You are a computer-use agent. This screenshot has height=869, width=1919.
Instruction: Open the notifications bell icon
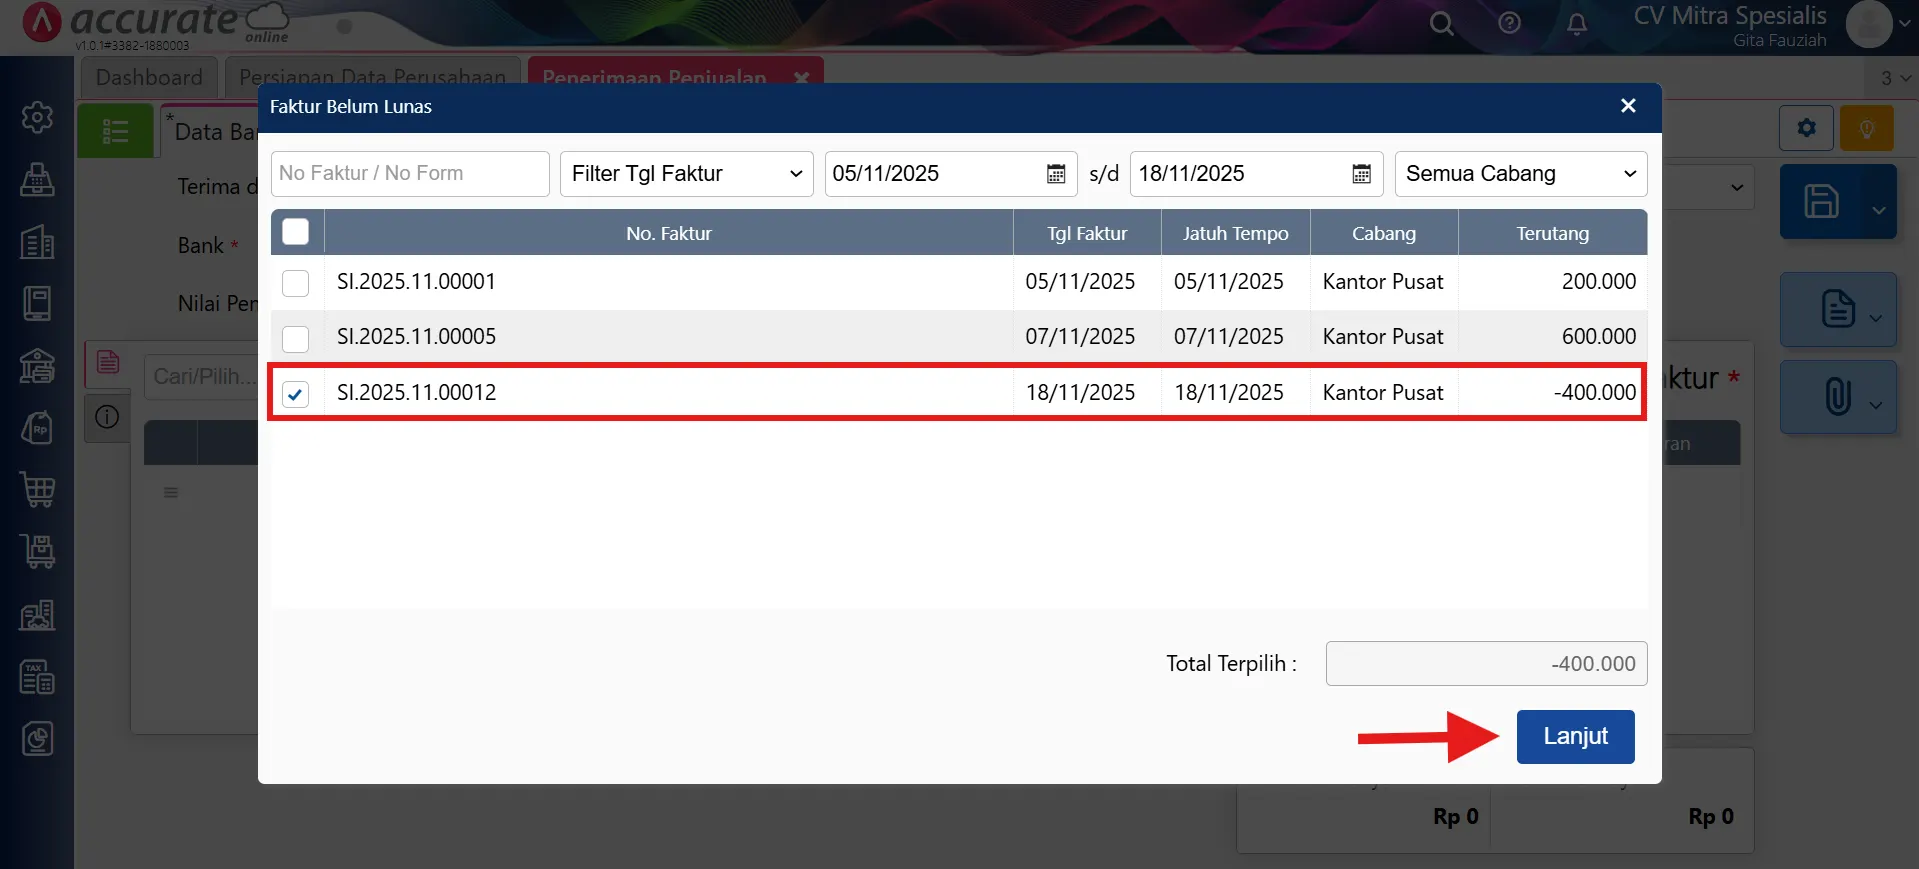tap(1576, 24)
